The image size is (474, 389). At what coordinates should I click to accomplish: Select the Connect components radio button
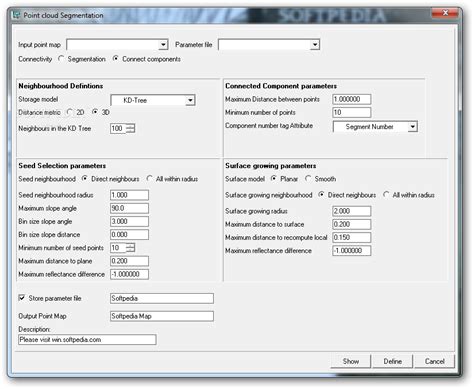(115, 59)
